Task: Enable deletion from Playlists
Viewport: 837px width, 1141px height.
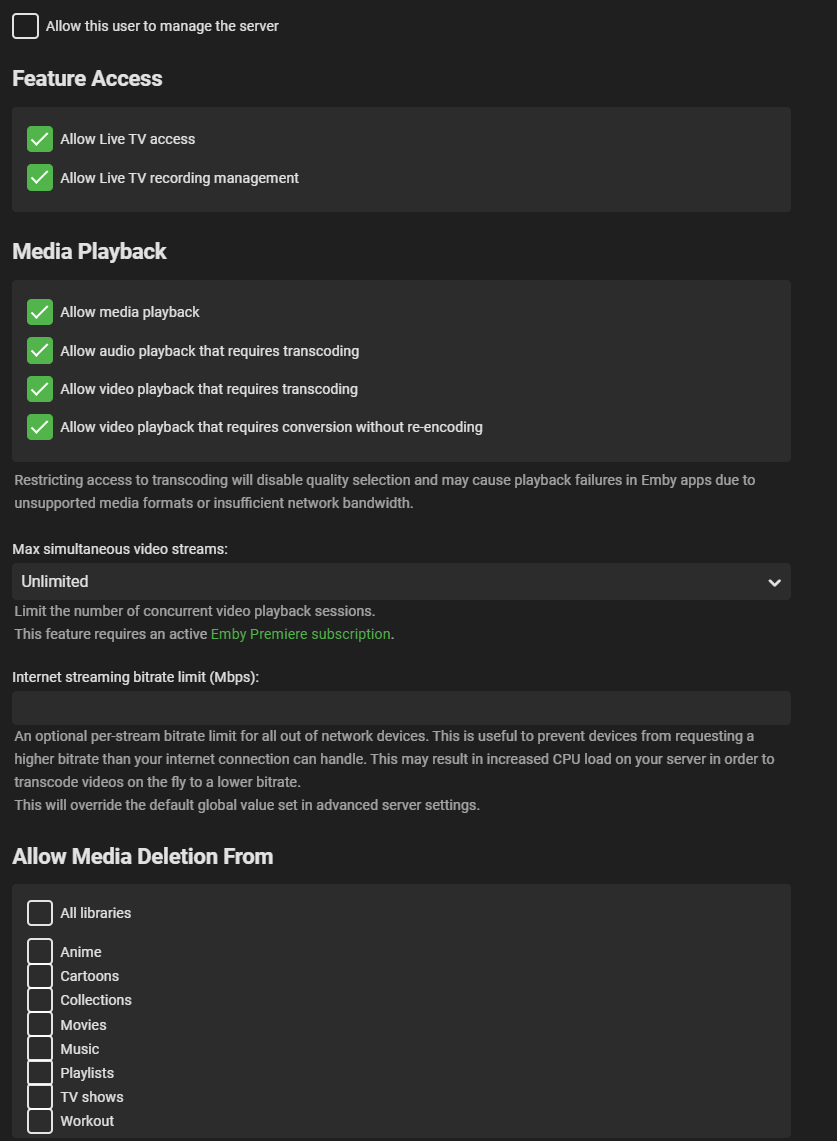Action: [40, 1073]
